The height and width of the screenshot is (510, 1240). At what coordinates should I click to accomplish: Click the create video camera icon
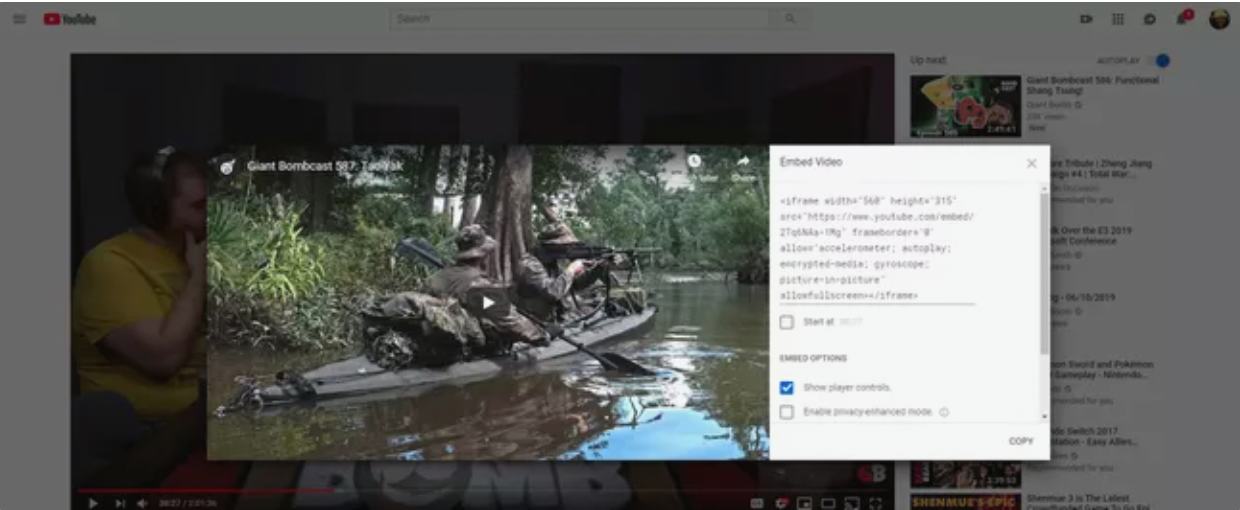pyautogui.click(x=1086, y=19)
